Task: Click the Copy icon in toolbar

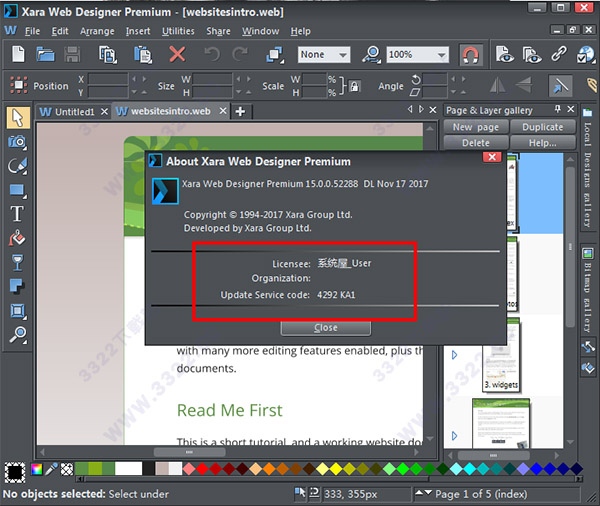Action: pyautogui.click(x=108, y=55)
